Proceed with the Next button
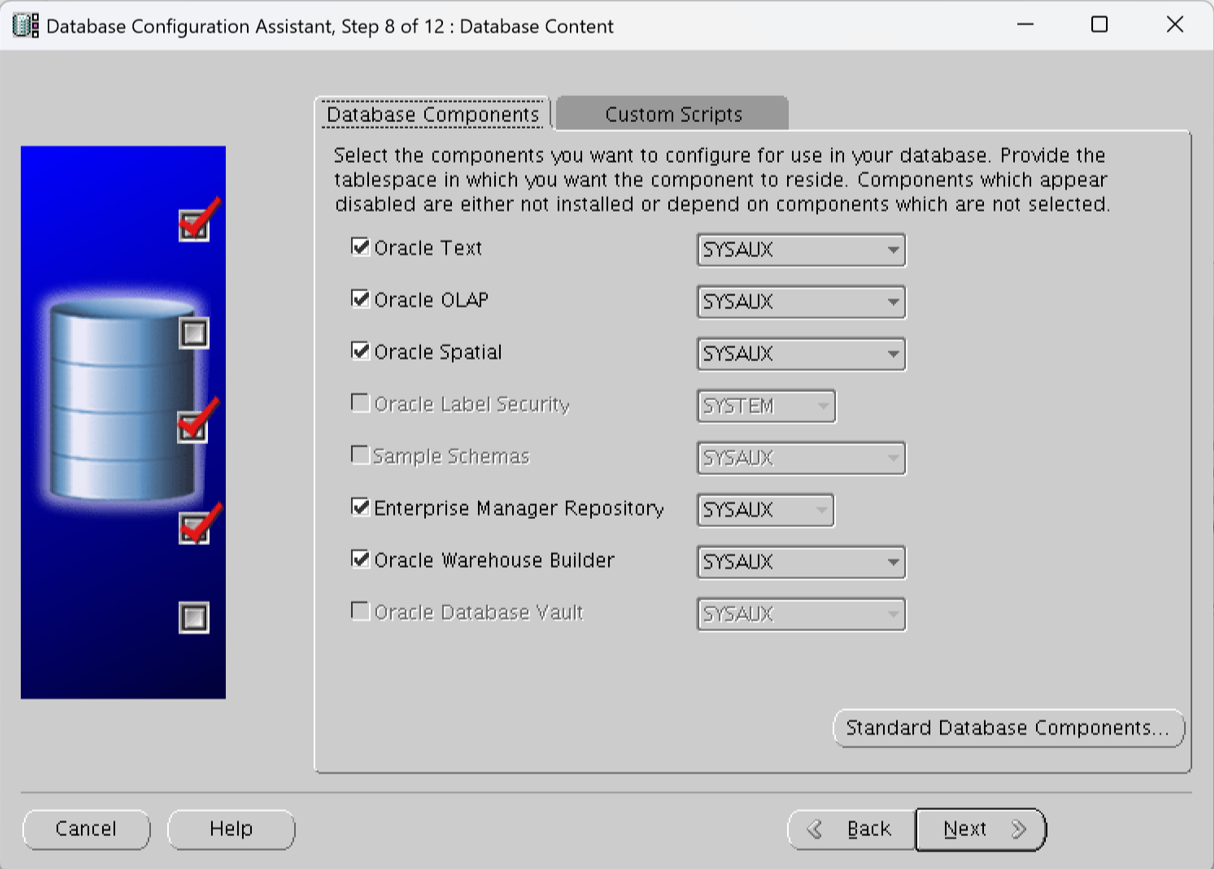1214x869 pixels. pos(981,829)
